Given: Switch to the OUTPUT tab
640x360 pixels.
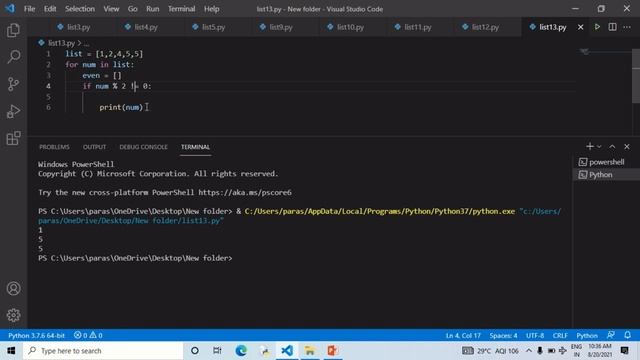Looking at the screenshot, I should (x=94, y=147).
